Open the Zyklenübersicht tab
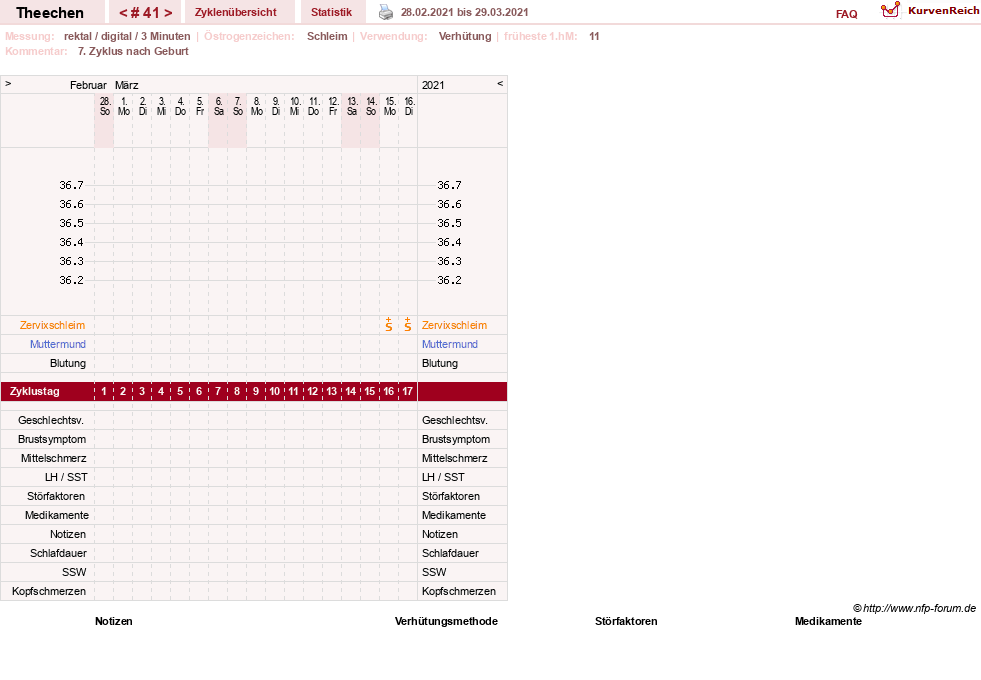Screen dimensions: 981x680 [x=235, y=12]
